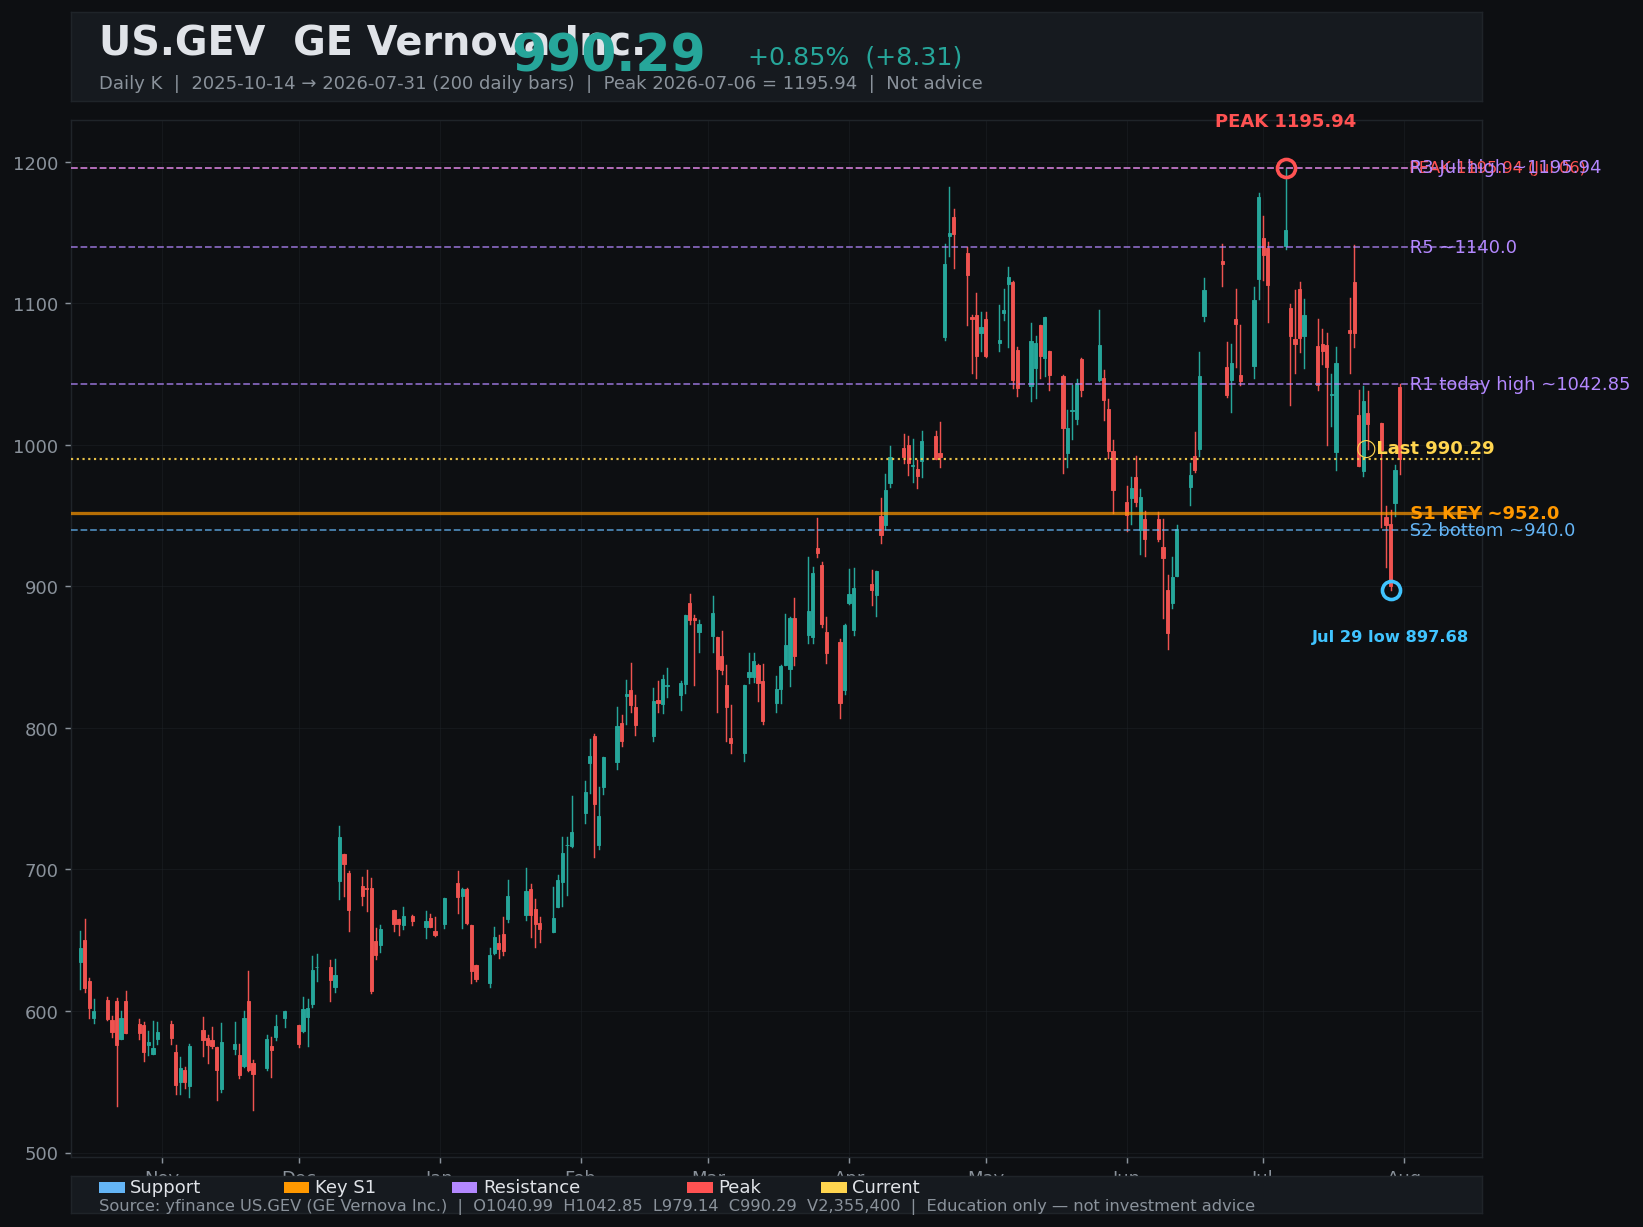Image resolution: width=1643 pixels, height=1227 pixels.
Task: Click the orange Key S1 legend swatch
Action: coord(297,1187)
